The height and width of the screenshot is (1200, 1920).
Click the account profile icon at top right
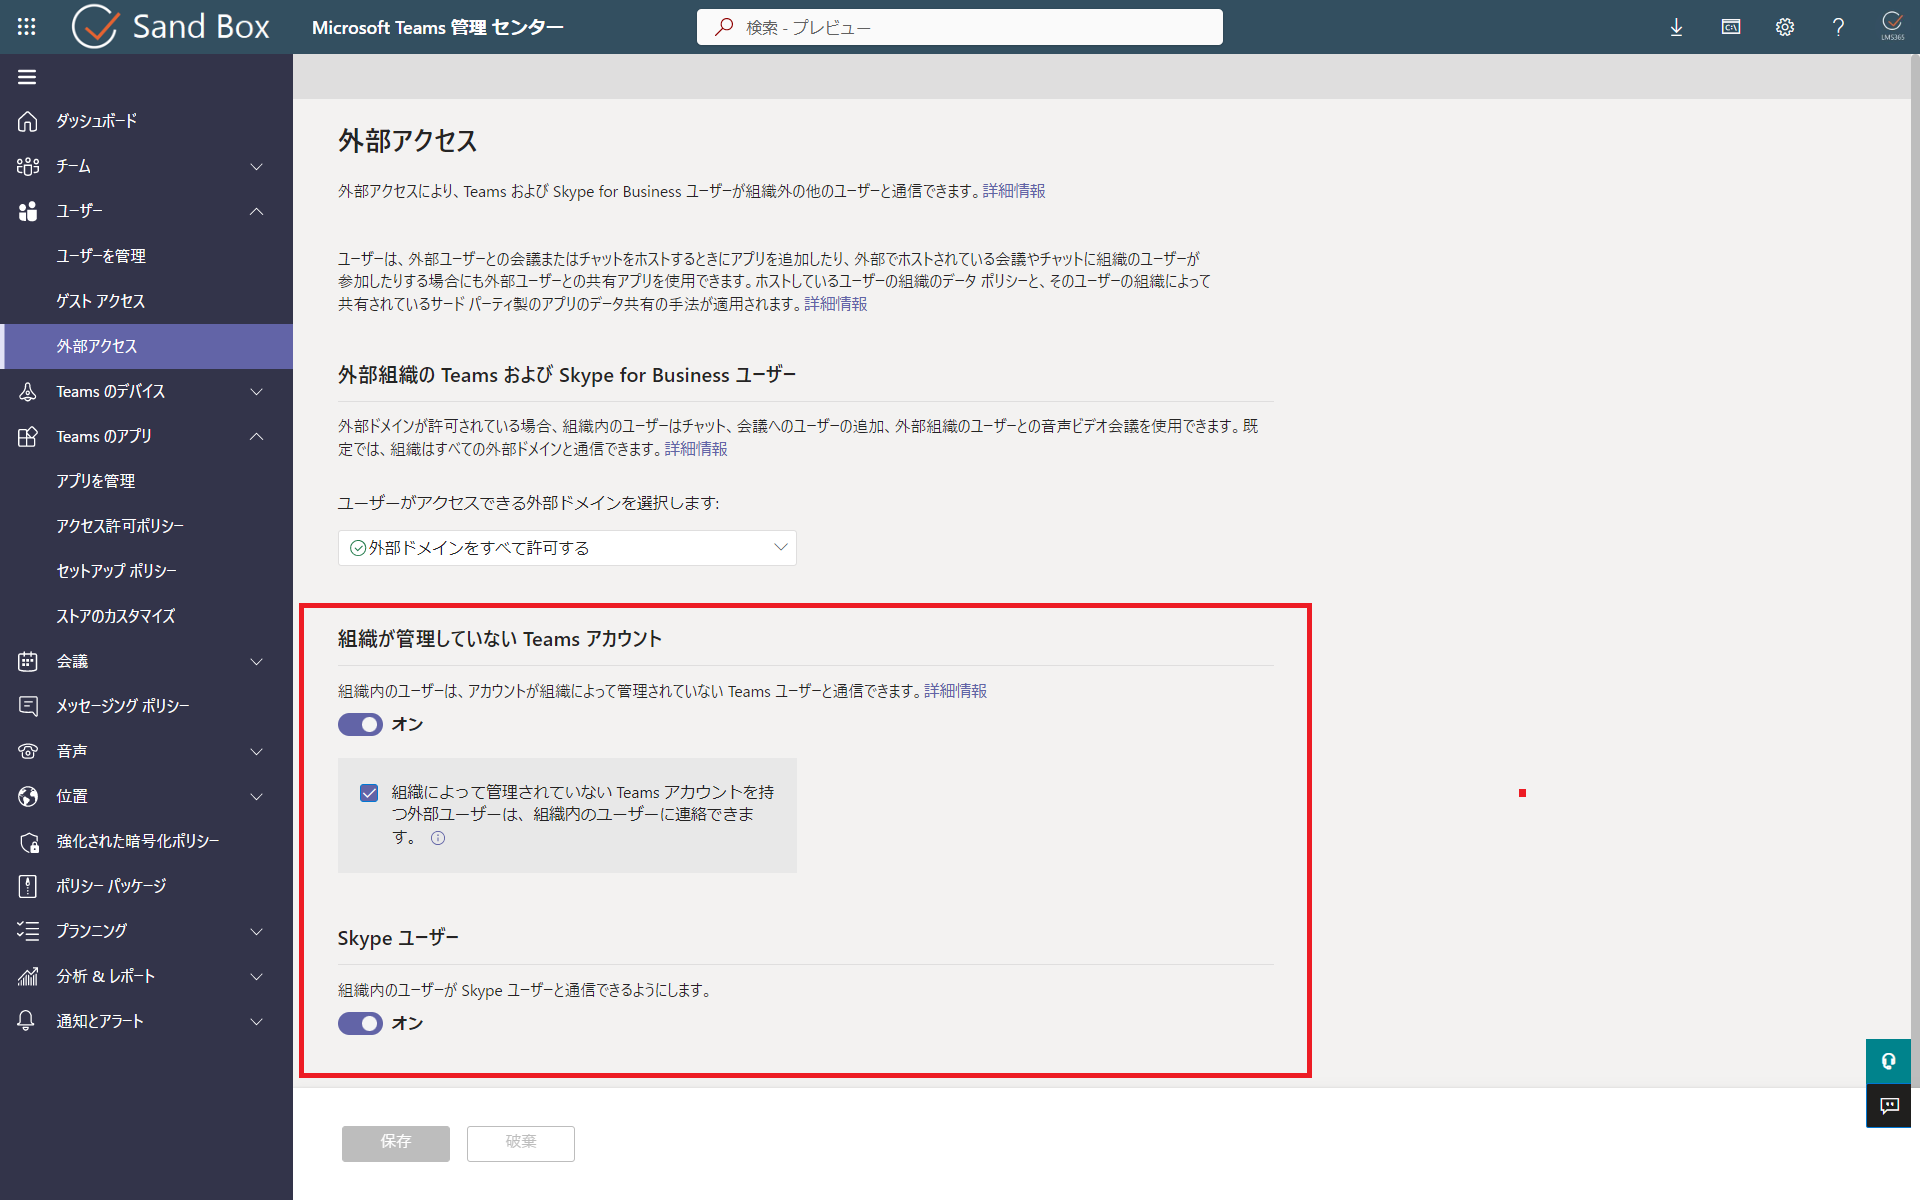(x=1892, y=25)
